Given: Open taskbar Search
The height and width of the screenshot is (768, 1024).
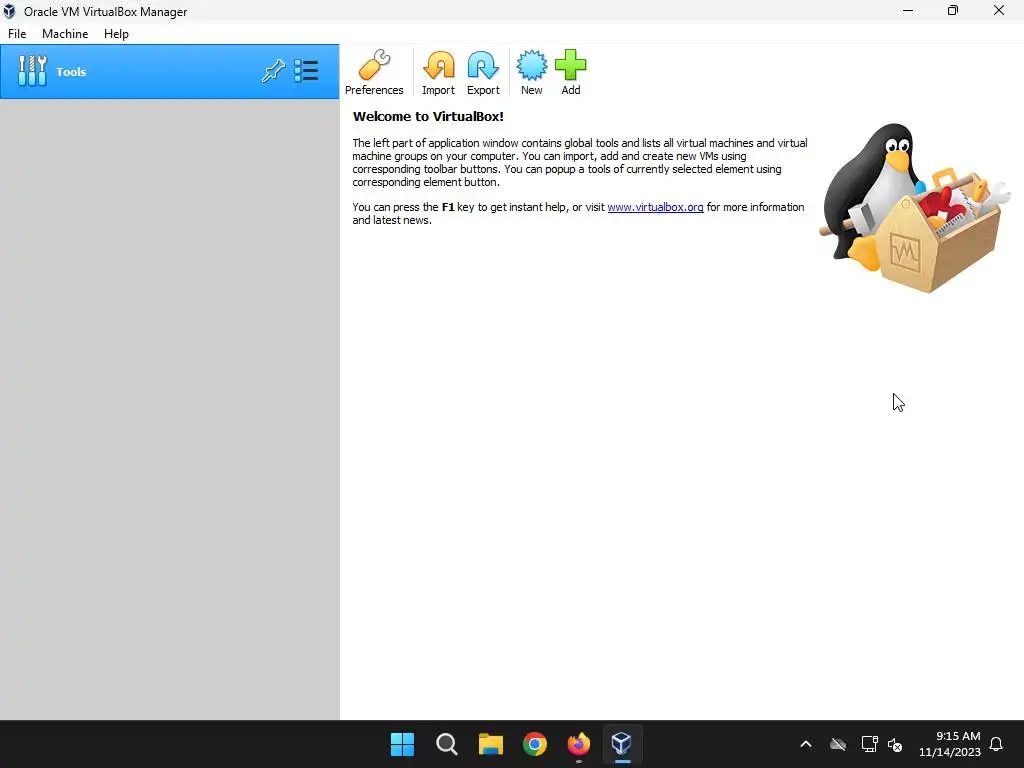Looking at the screenshot, I should point(447,744).
